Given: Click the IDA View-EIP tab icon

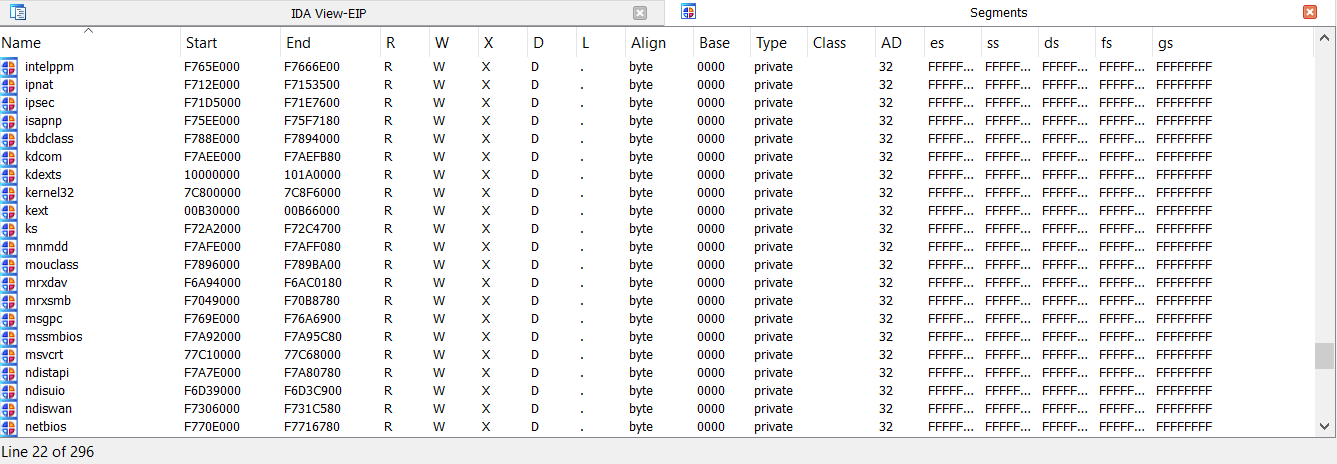Looking at the screenshot, I should 18,13.
